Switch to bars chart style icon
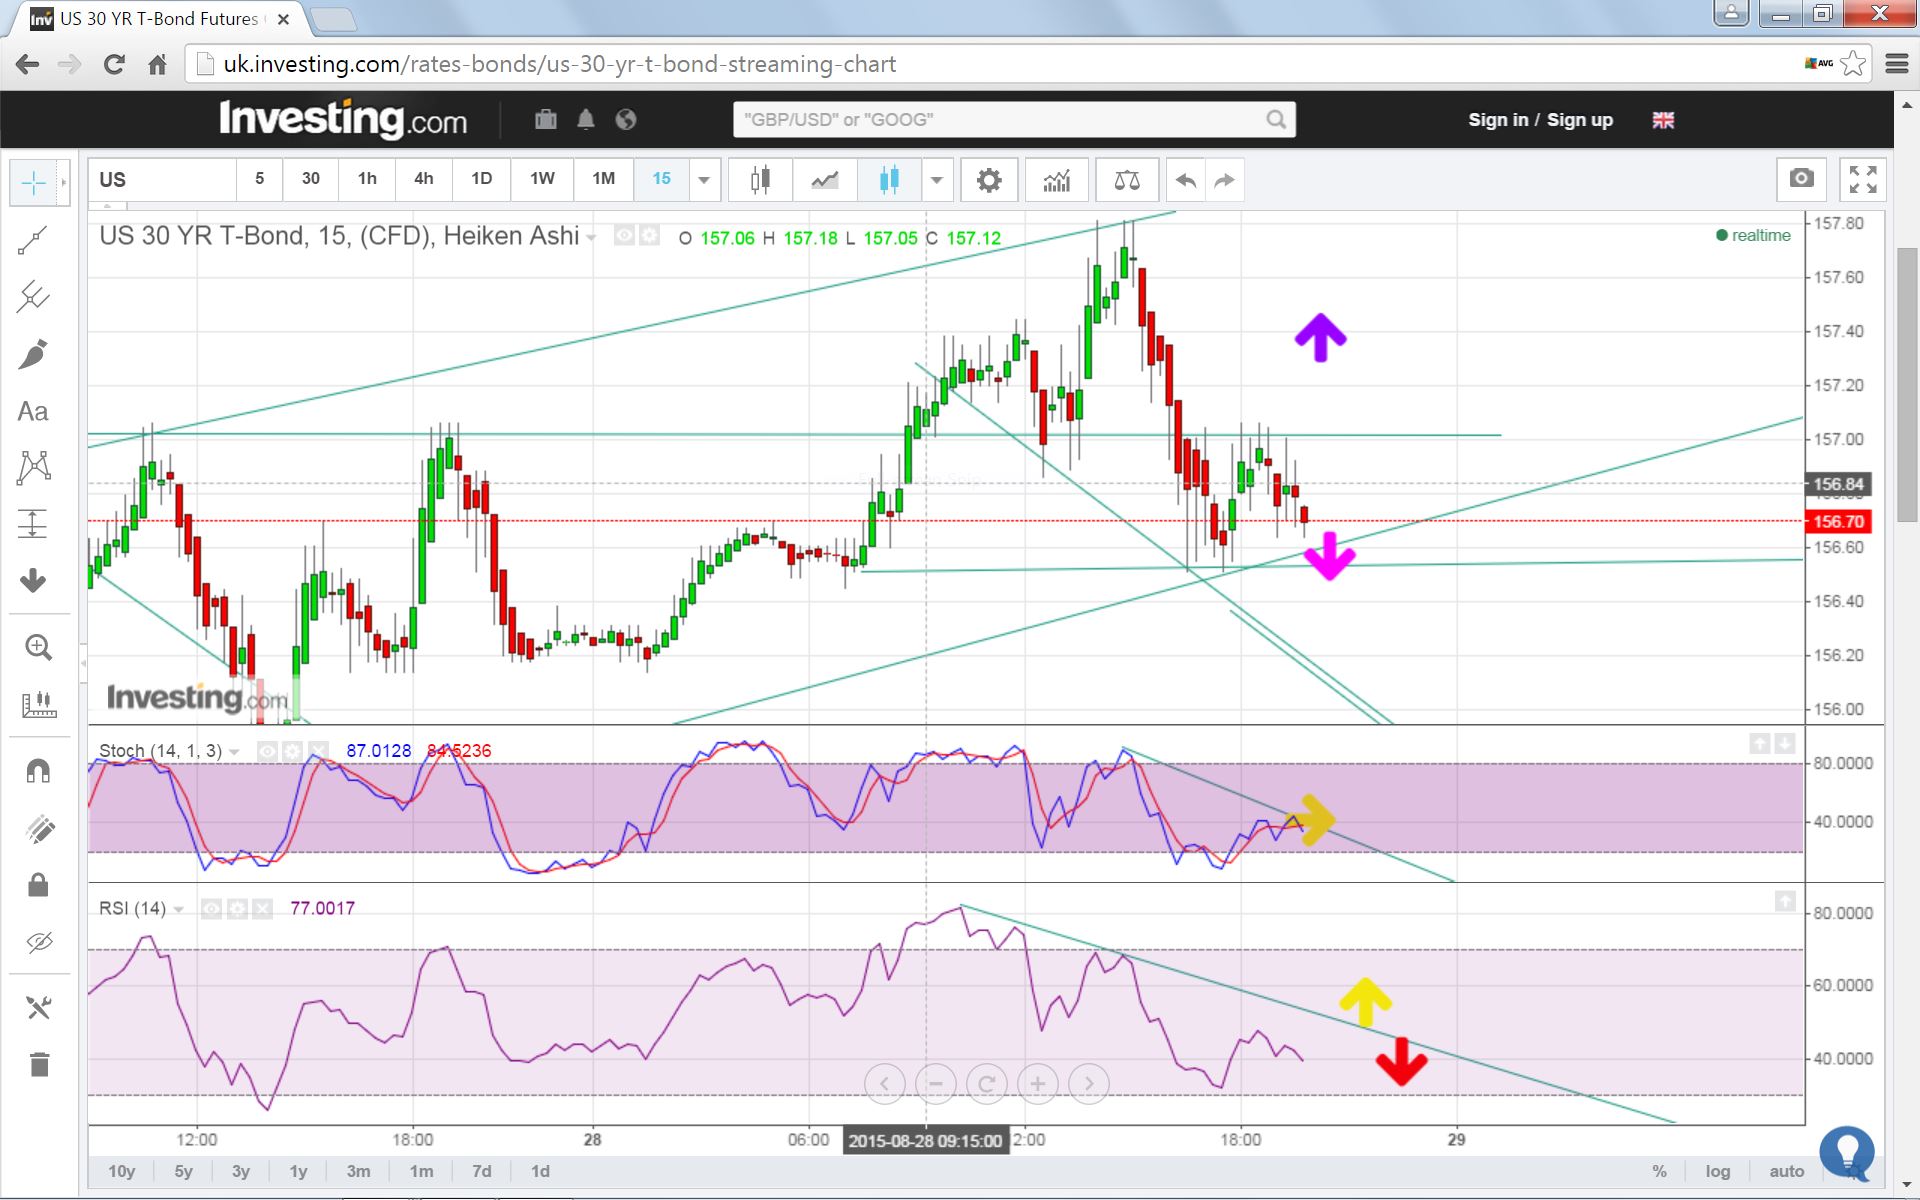This screenshot has height=1200, width=1920. coord(761,180)
